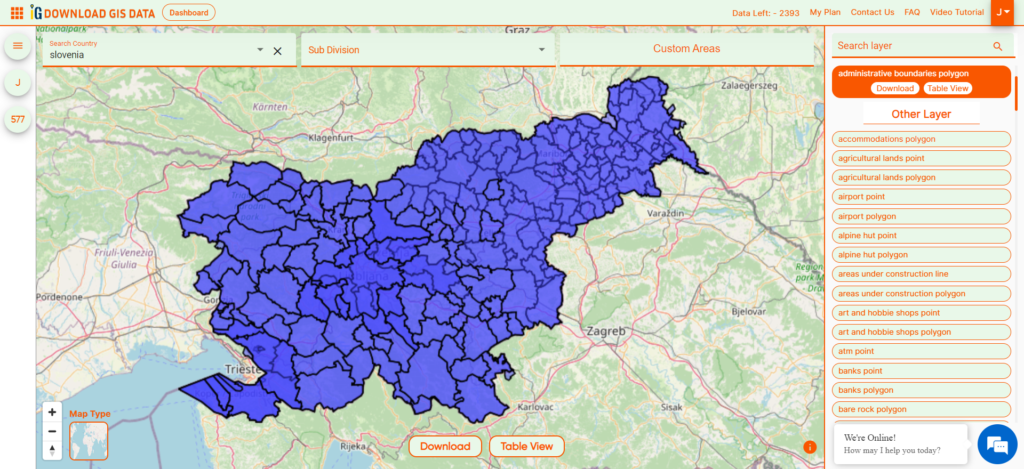
Task: Click the Klagenfurt label on map
Action: click(x=330, y=138)
